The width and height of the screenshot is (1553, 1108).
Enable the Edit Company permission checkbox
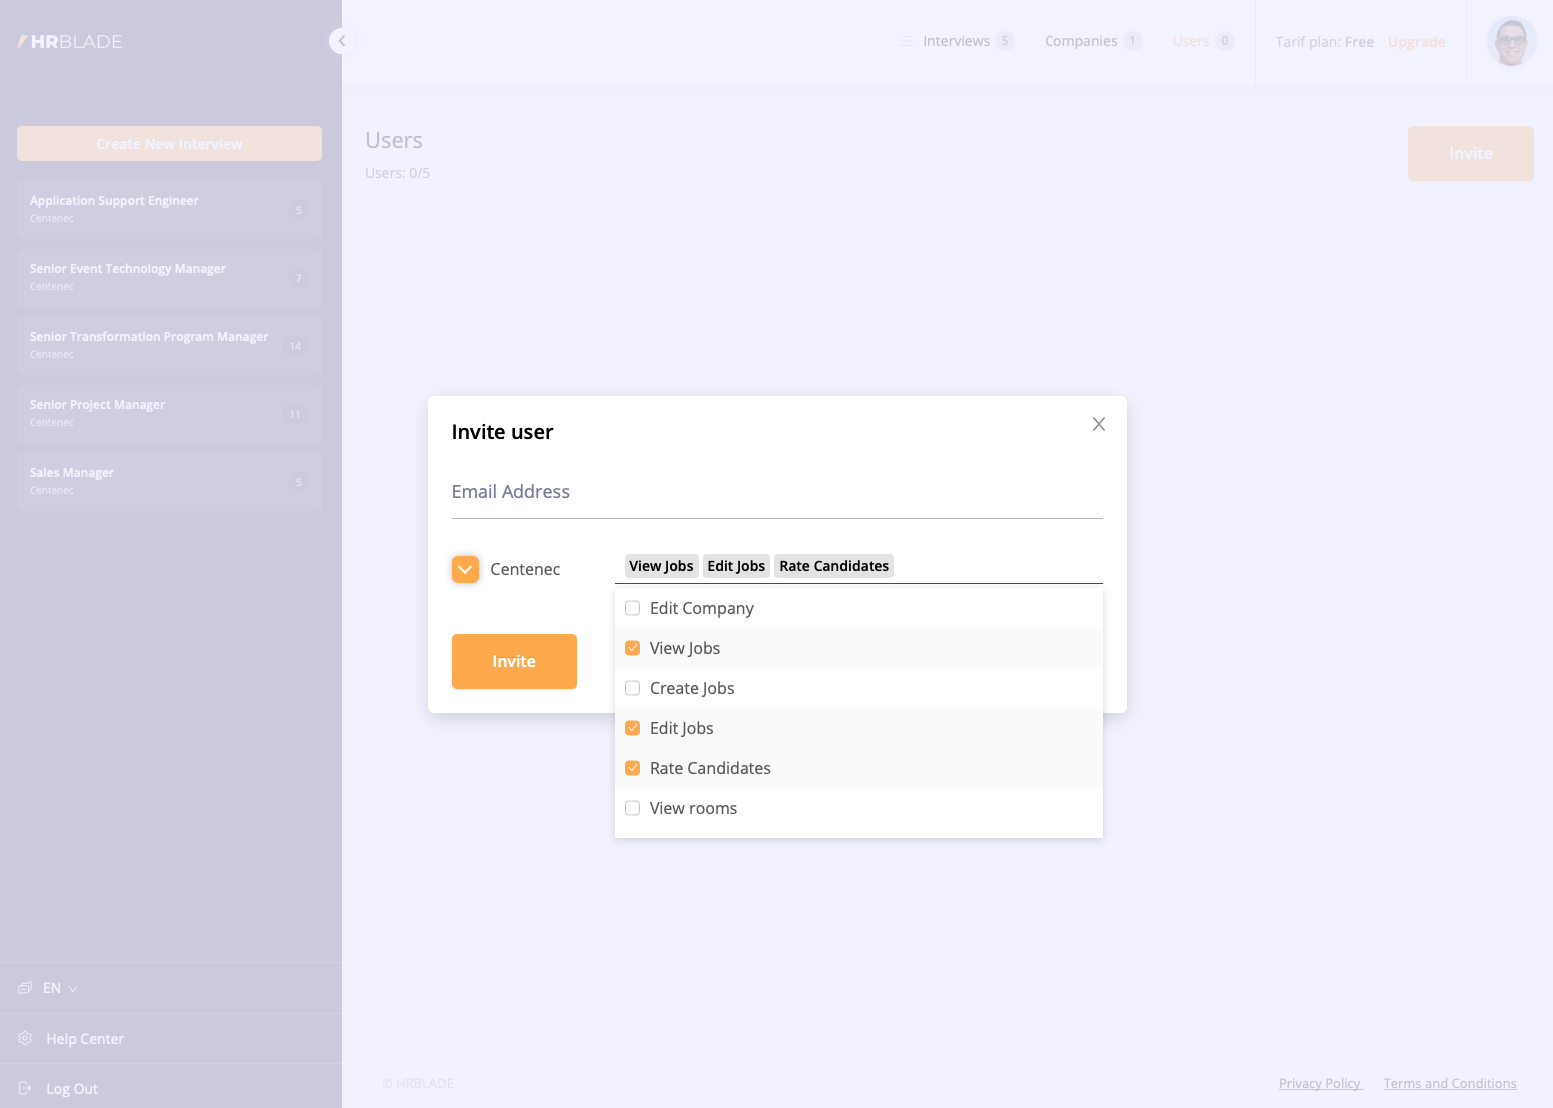(x=632, y=608)
